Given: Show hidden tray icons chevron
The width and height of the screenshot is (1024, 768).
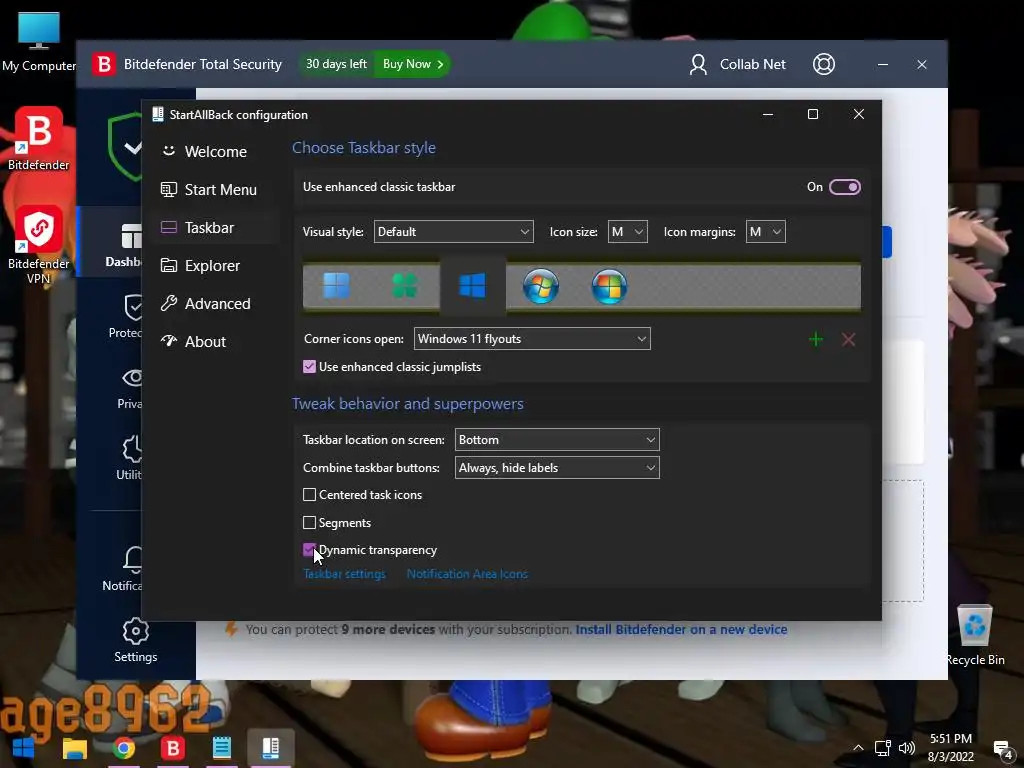Looking at the screenshot, I should pyautogui.click(x=859, y=748).
